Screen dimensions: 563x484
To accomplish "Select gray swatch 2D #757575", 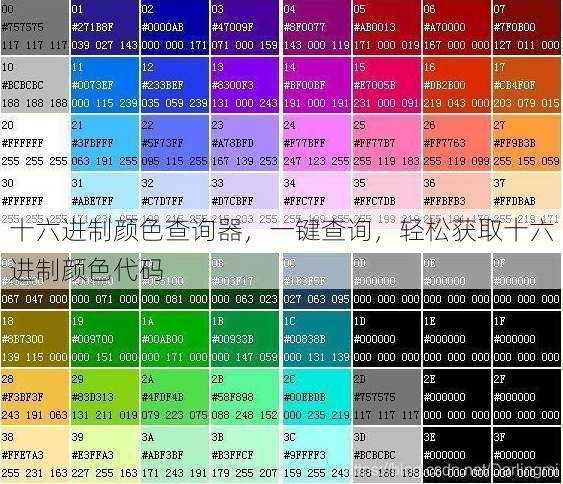I will pyautogui.click(x=386, y=397).
